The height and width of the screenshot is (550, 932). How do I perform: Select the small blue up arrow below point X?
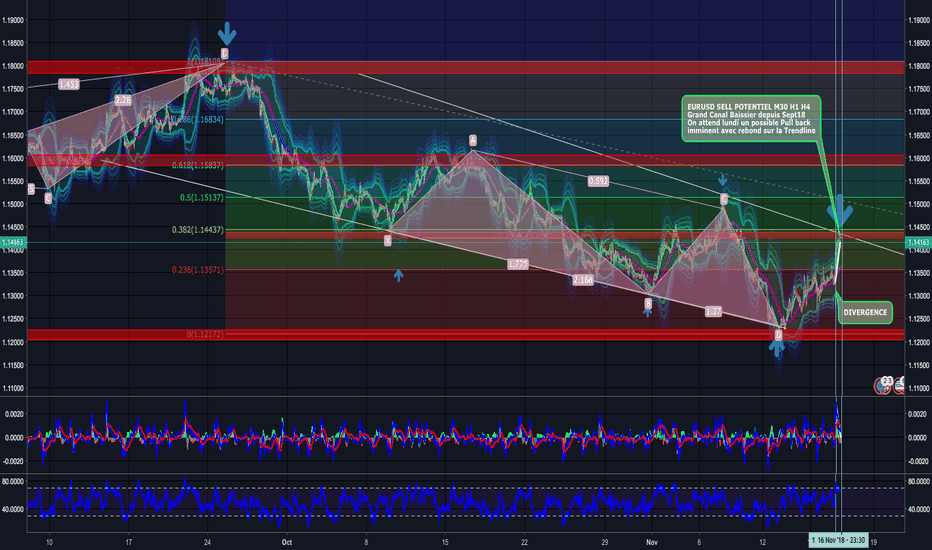pyautogui.click(x=398, y=275)
